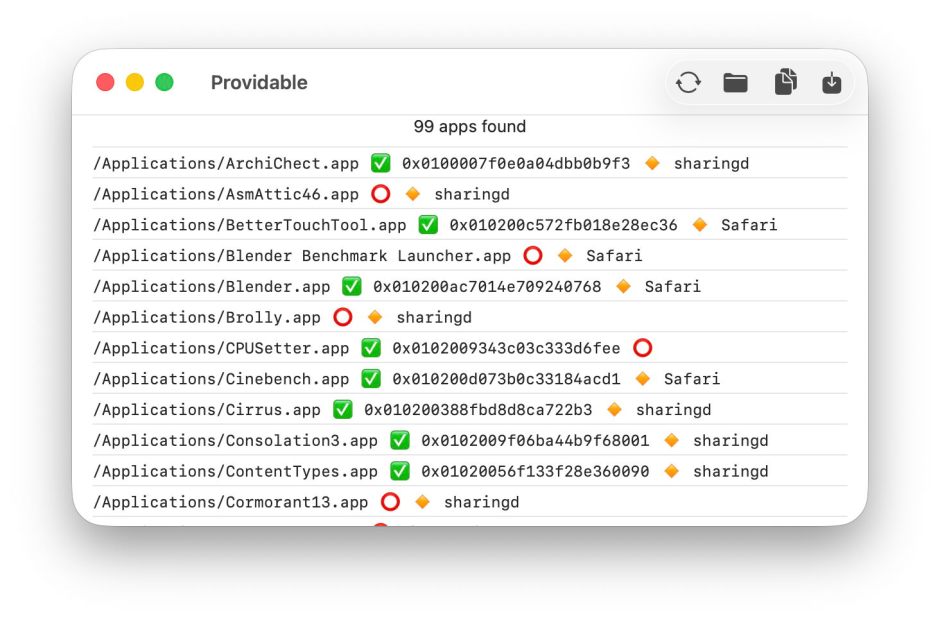The image size is (940, 621).
Task: Click the '99 apps found' header text
Action: 469,127
